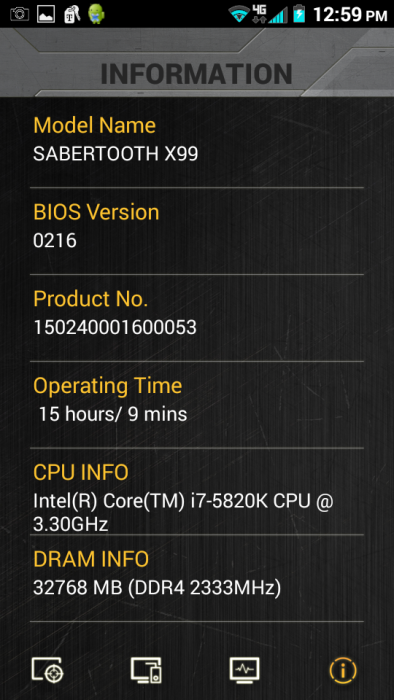The image size is (394, 700).
Task: Open the screen target icon in bottom bar
Action: point(47,670)
